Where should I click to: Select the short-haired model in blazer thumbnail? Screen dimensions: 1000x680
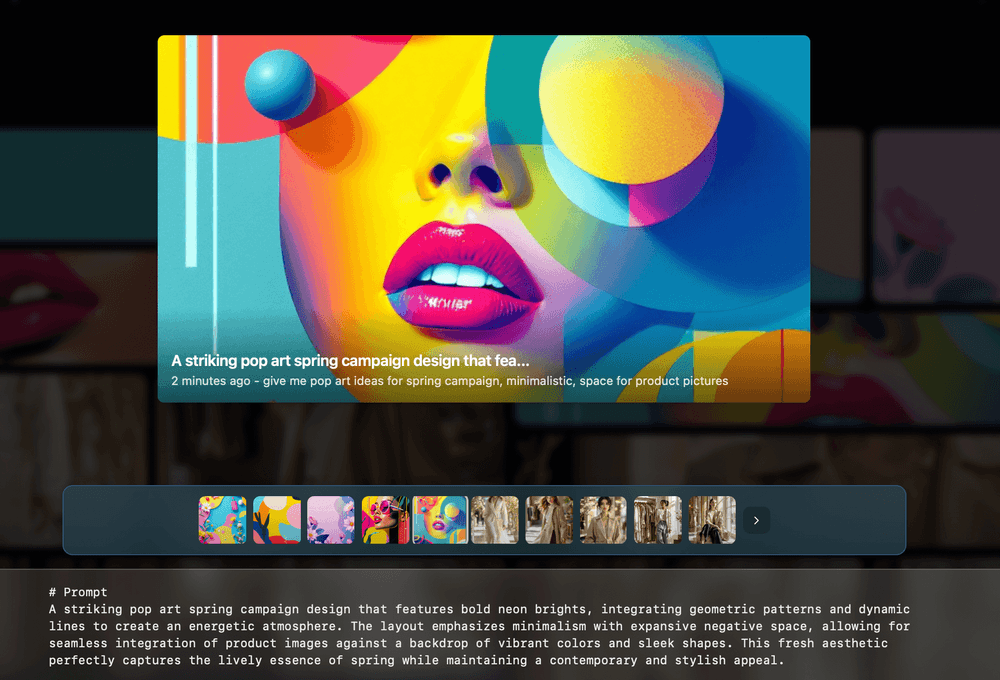pyautogui.click(x=603, y=520)
